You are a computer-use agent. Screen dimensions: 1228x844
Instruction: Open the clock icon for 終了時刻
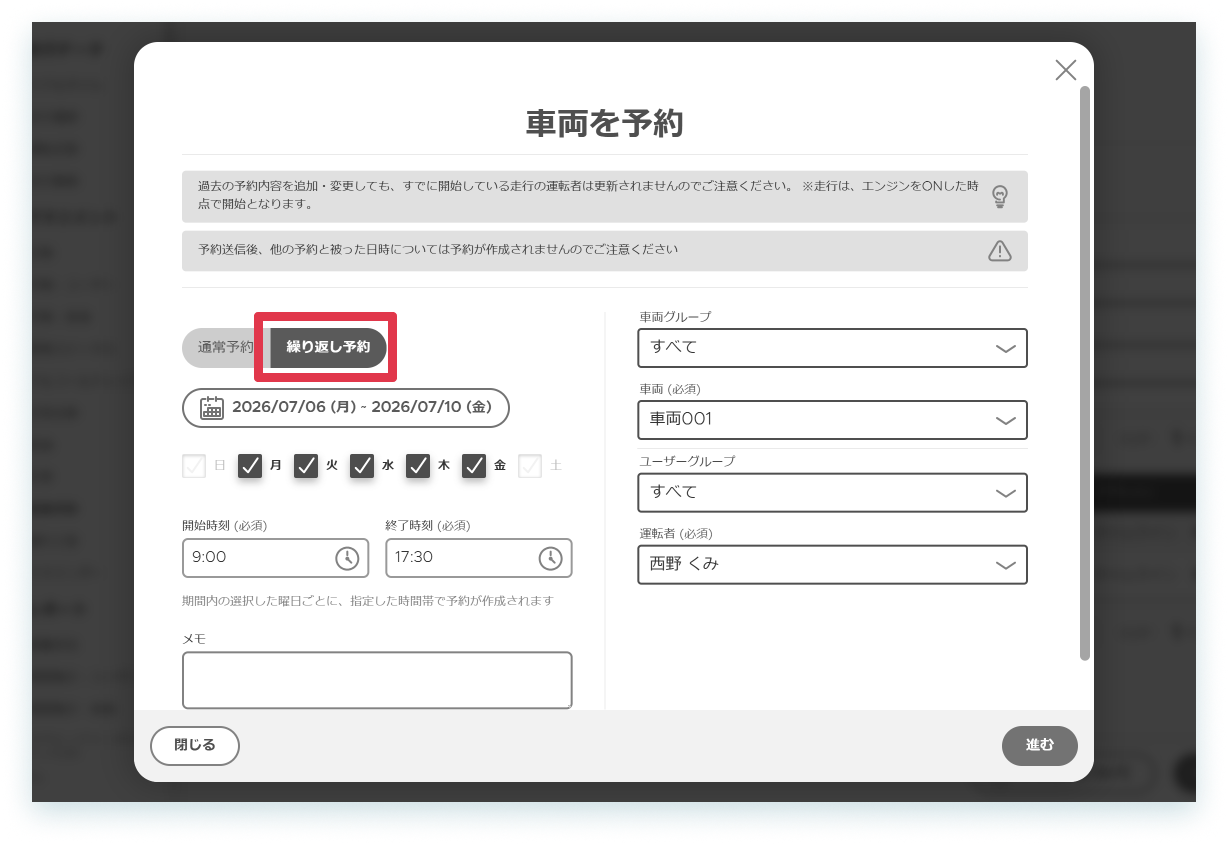550,558
